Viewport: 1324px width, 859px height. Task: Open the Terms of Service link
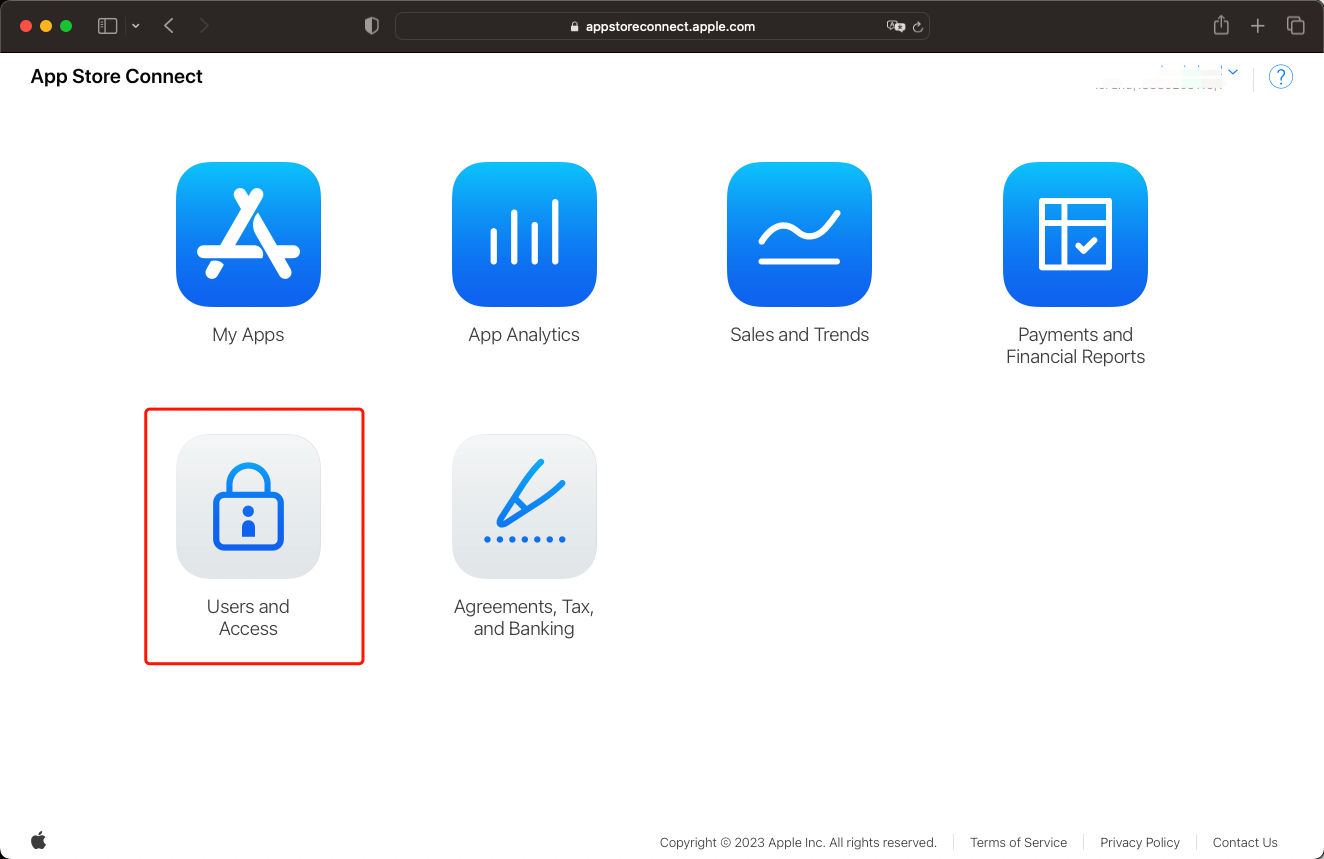tap(1018, 842)
